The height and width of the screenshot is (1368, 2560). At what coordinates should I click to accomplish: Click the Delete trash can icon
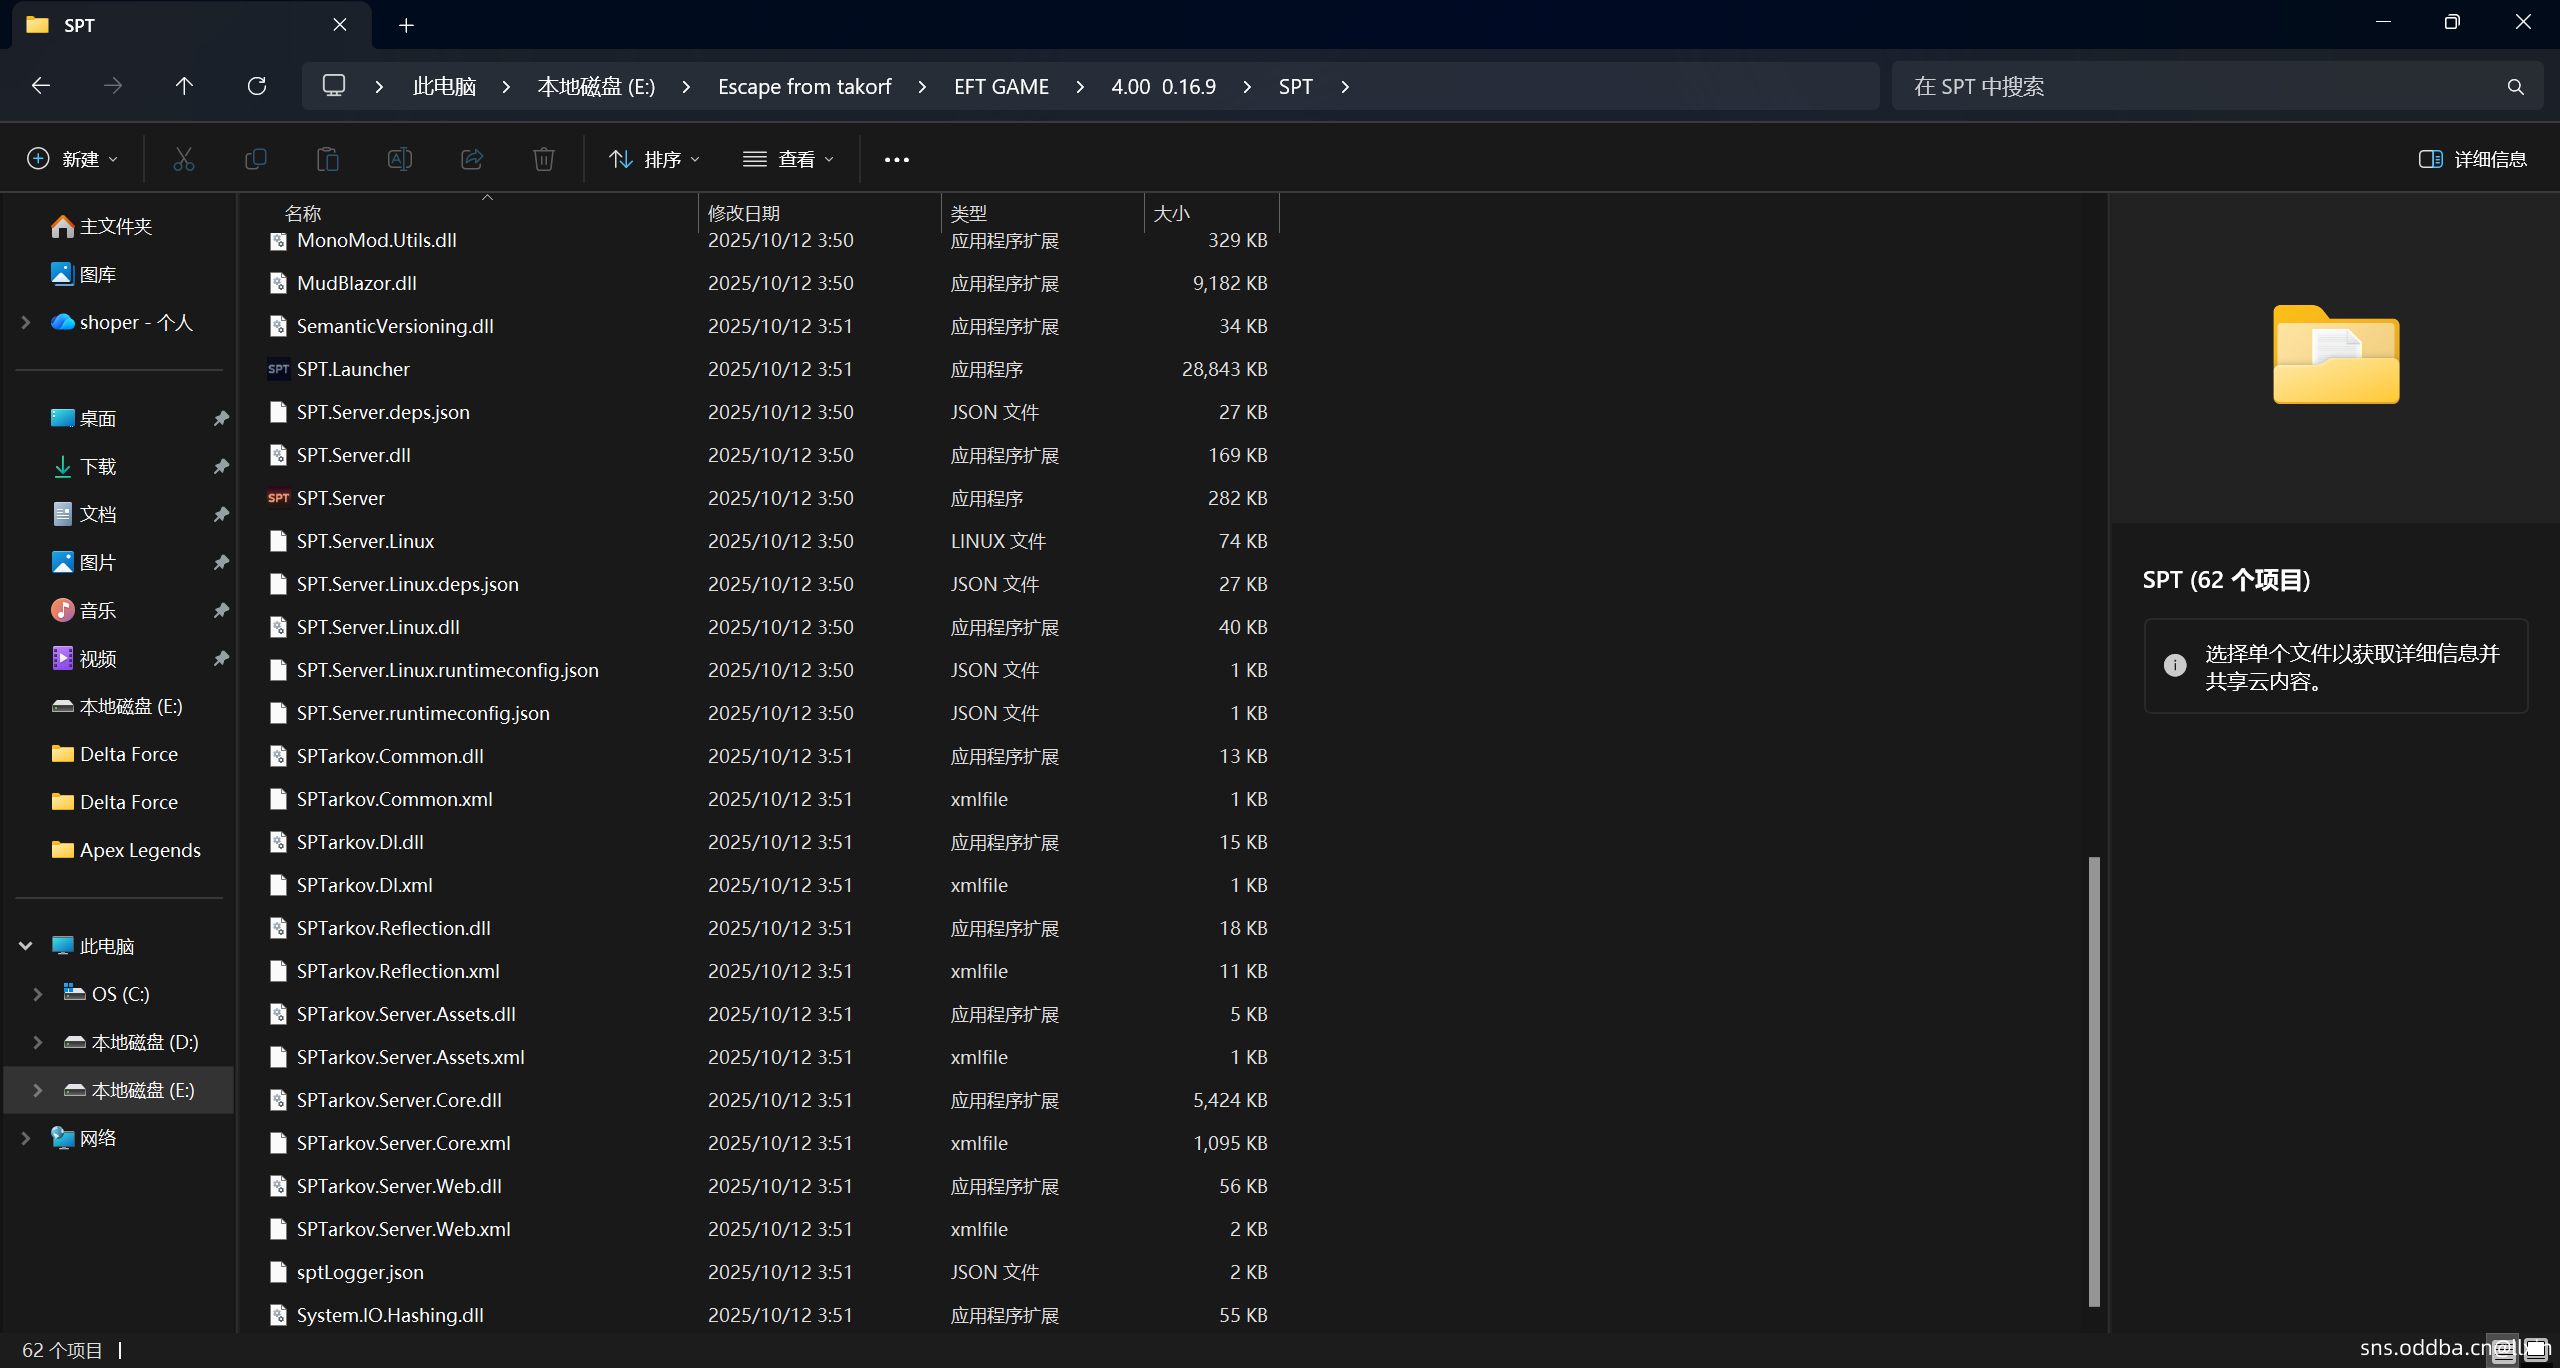pos(543,159)
